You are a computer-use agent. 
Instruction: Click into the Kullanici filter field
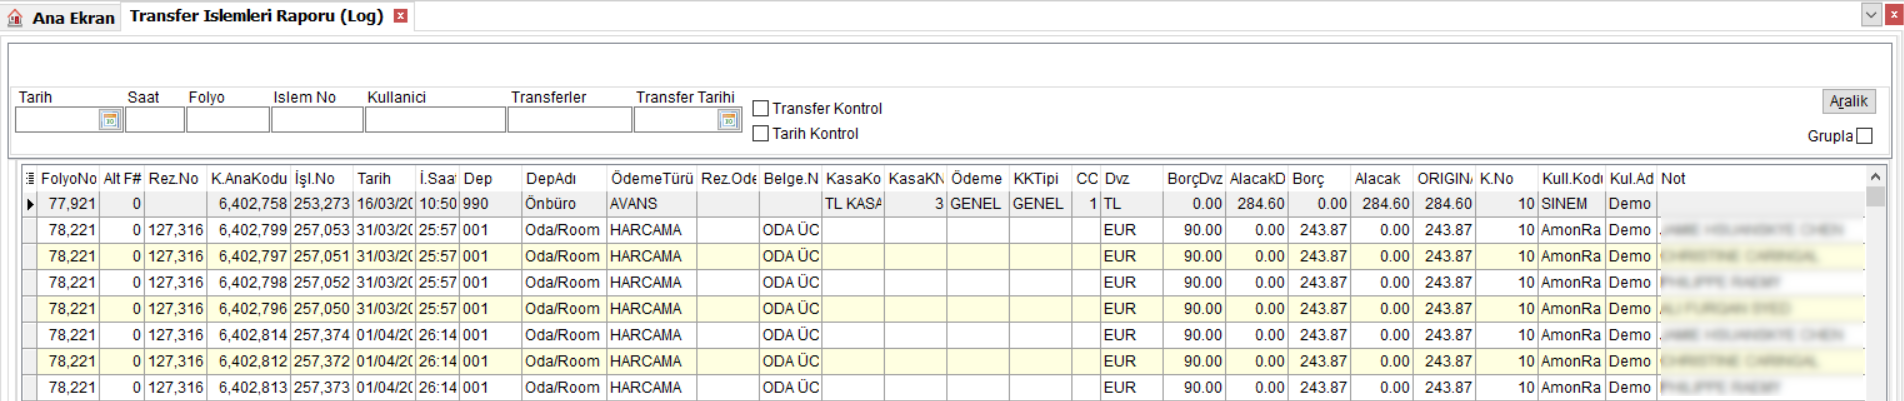435,120
